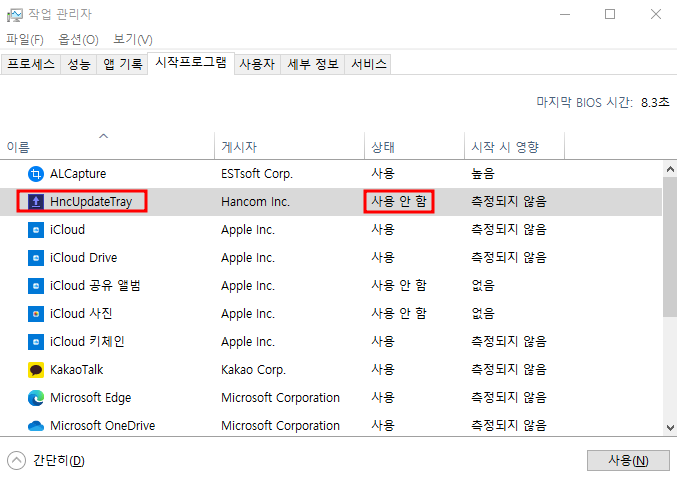
Task: Sort by the 상태 column header
Action: tap(414, 145)
